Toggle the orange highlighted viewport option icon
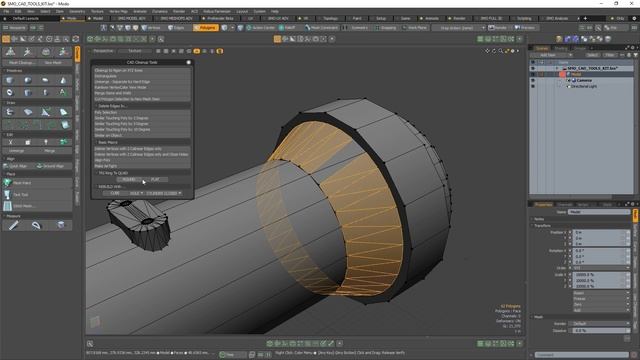Screen dimensions: 640x360 197,51
